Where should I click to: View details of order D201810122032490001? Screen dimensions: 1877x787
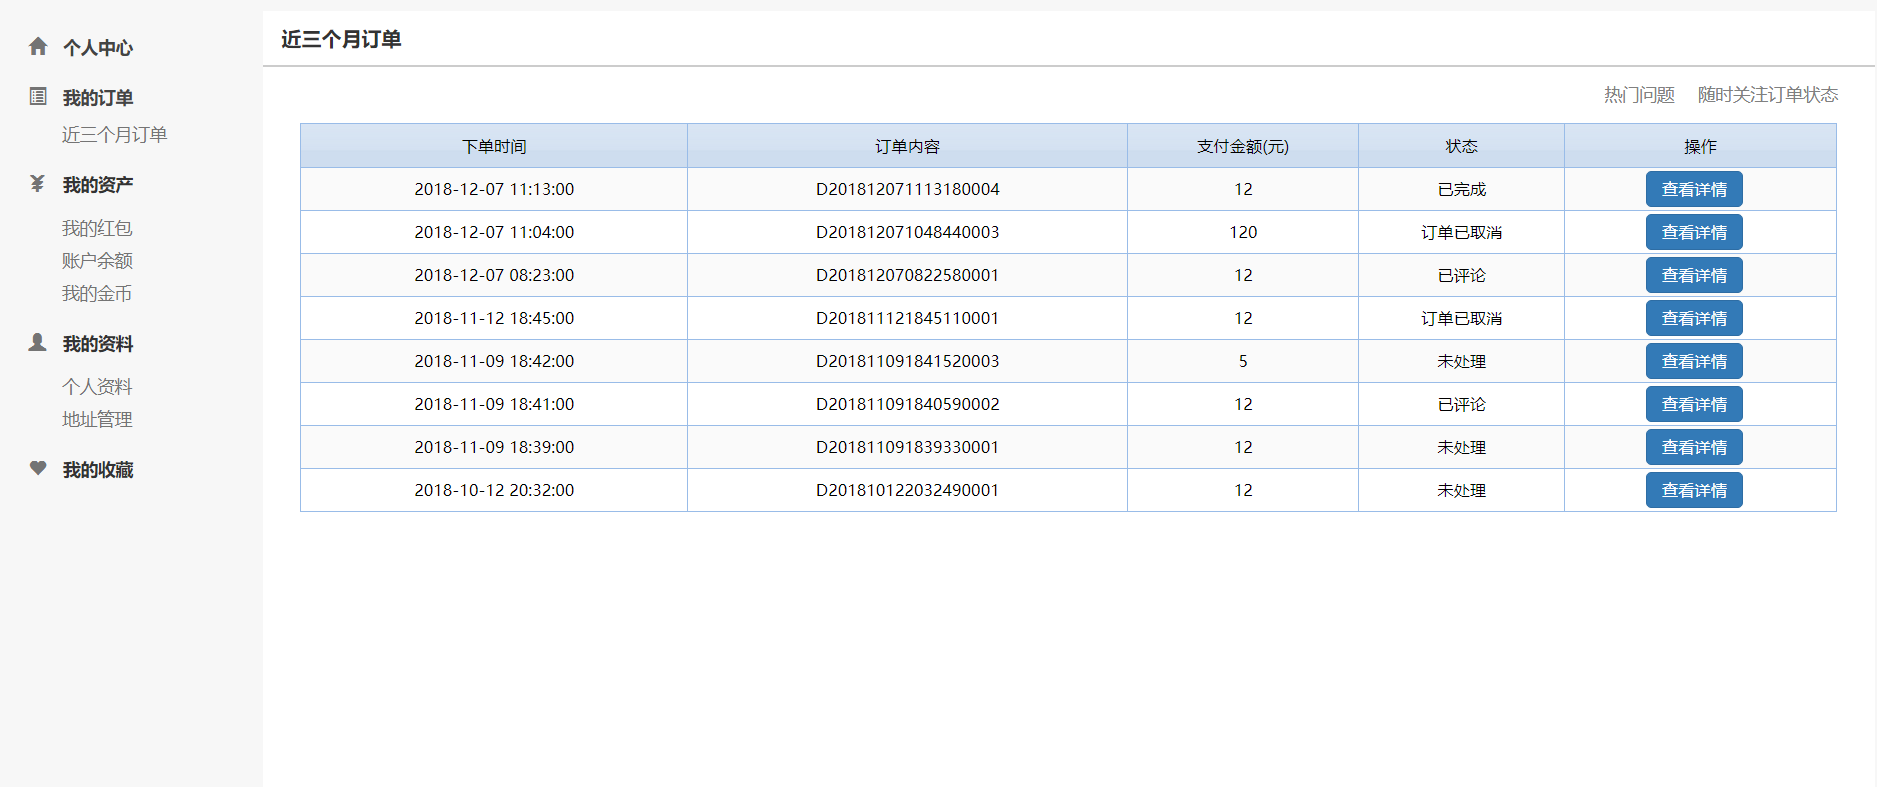pyautogui.click(x=1694, y=490)
